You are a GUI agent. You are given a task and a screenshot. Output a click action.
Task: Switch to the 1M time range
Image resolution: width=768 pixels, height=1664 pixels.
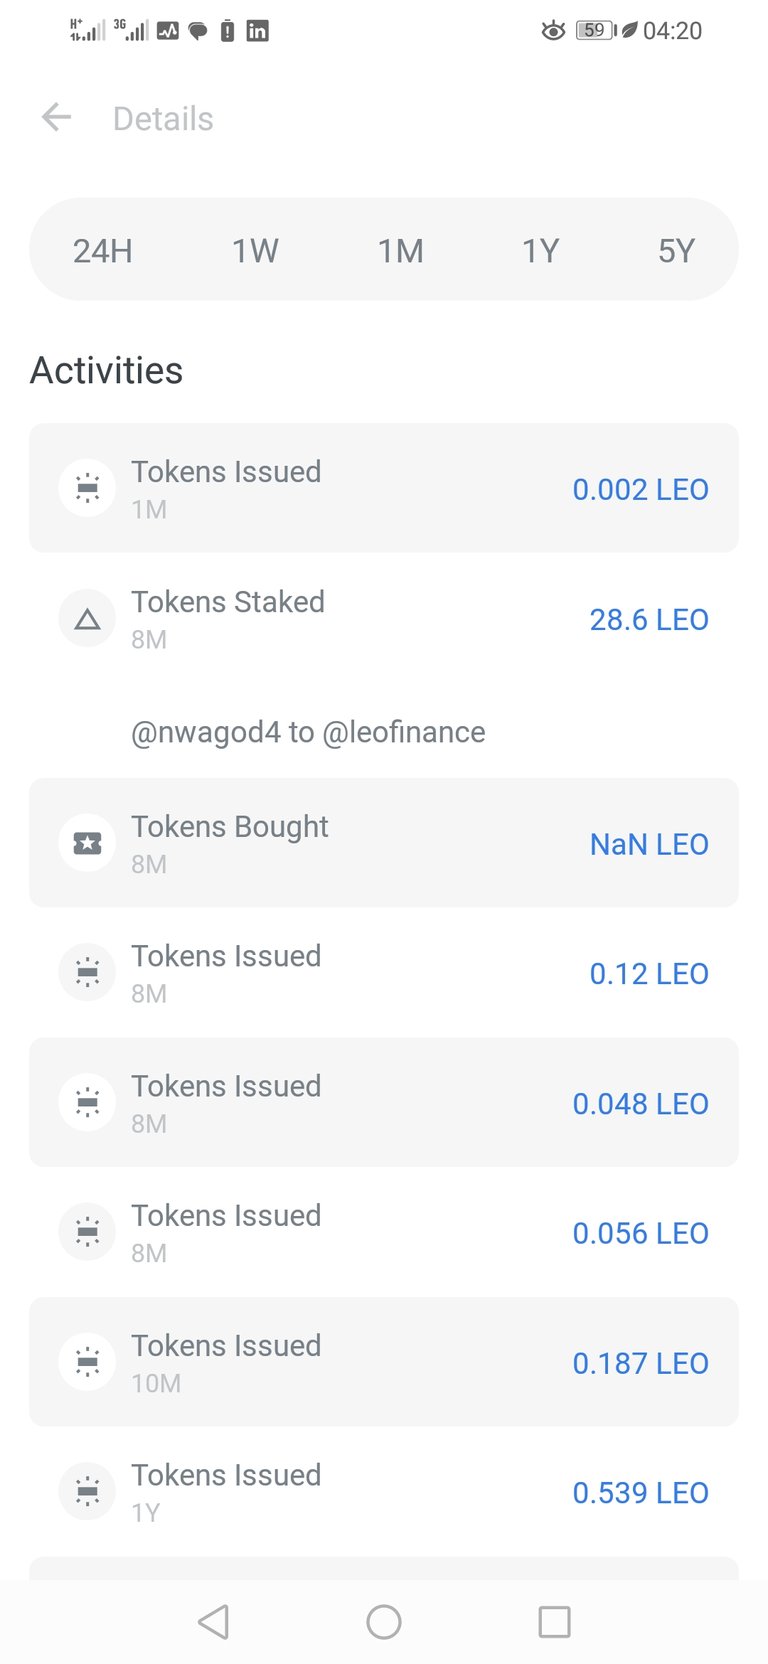tap(400, 250)
